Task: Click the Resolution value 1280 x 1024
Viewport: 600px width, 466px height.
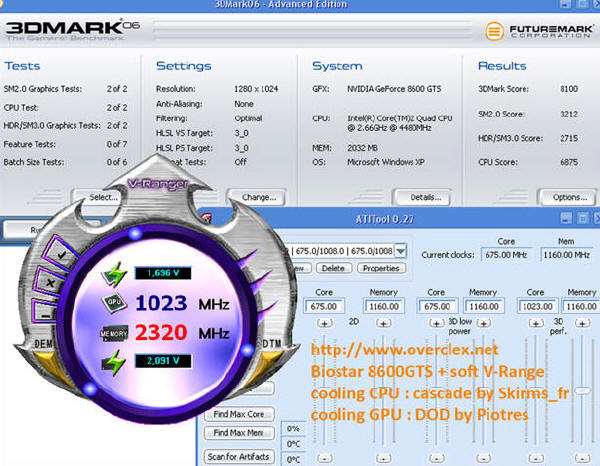Action: [256, 89]
